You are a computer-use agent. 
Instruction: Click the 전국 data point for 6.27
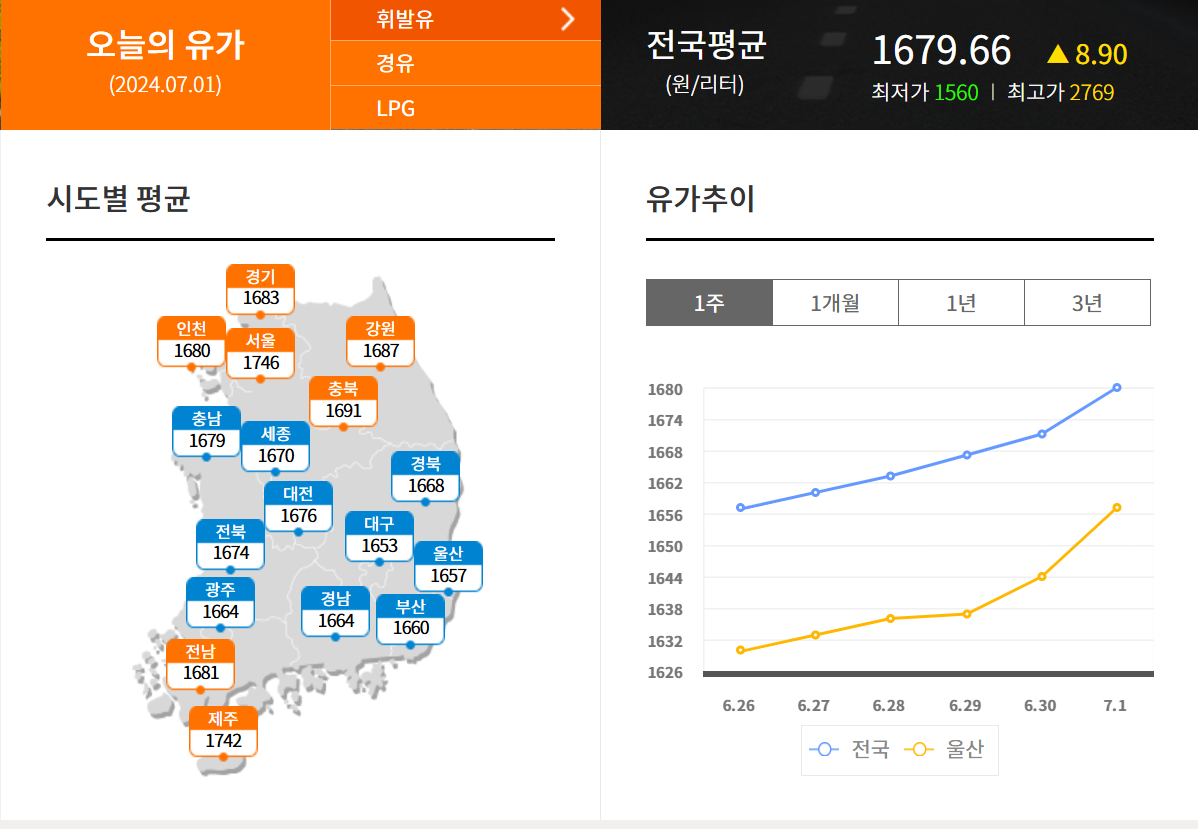816,492
